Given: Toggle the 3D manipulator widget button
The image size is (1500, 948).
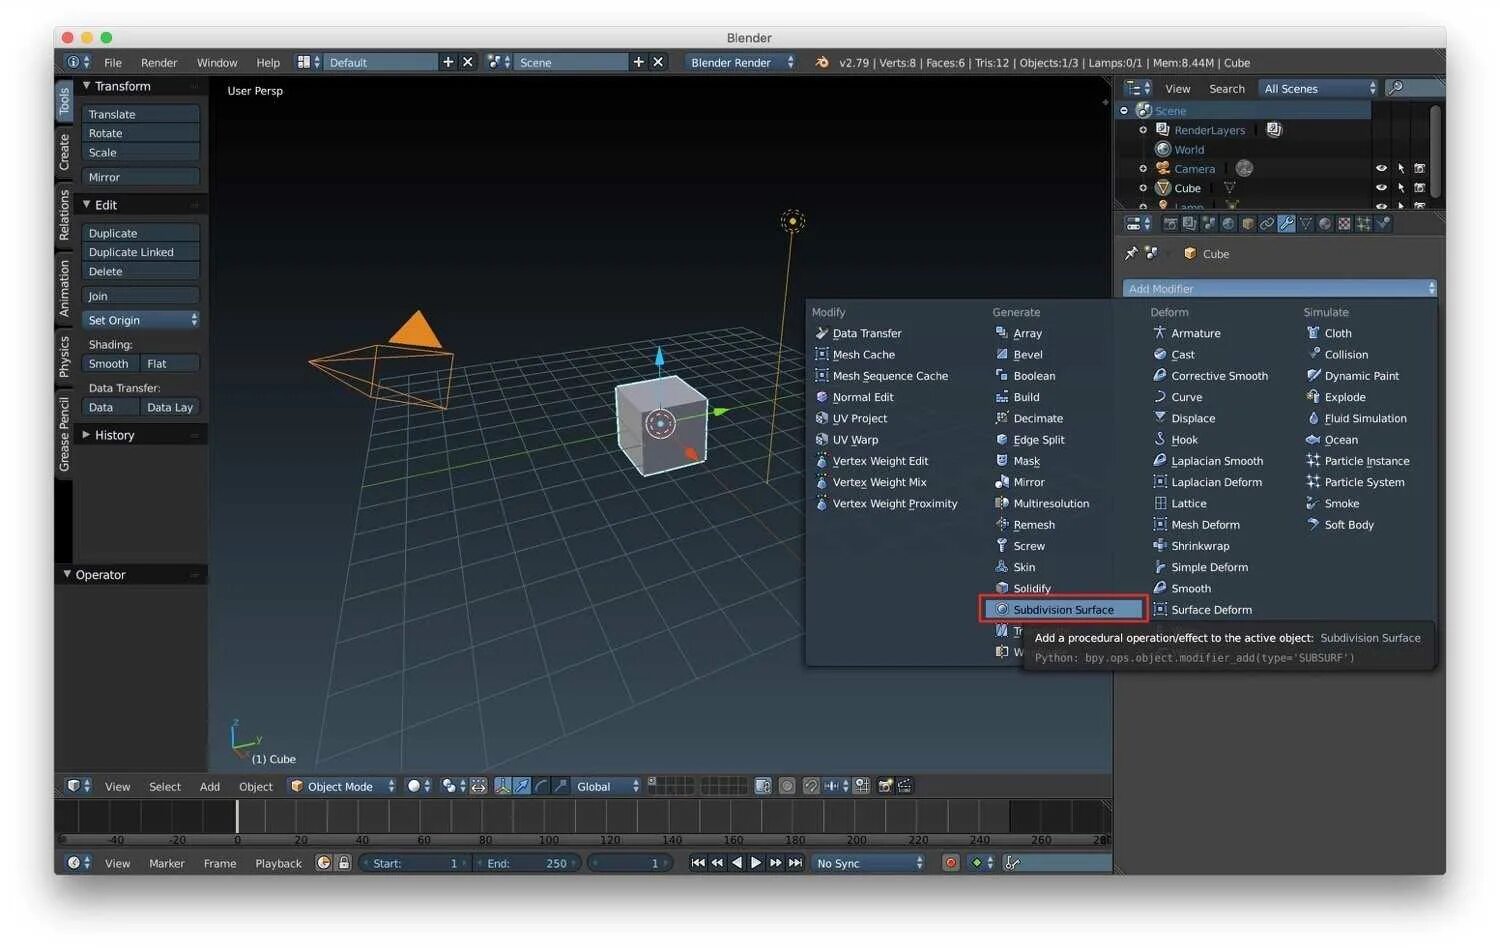Looking at the screenshot, I should pos(503,786).
